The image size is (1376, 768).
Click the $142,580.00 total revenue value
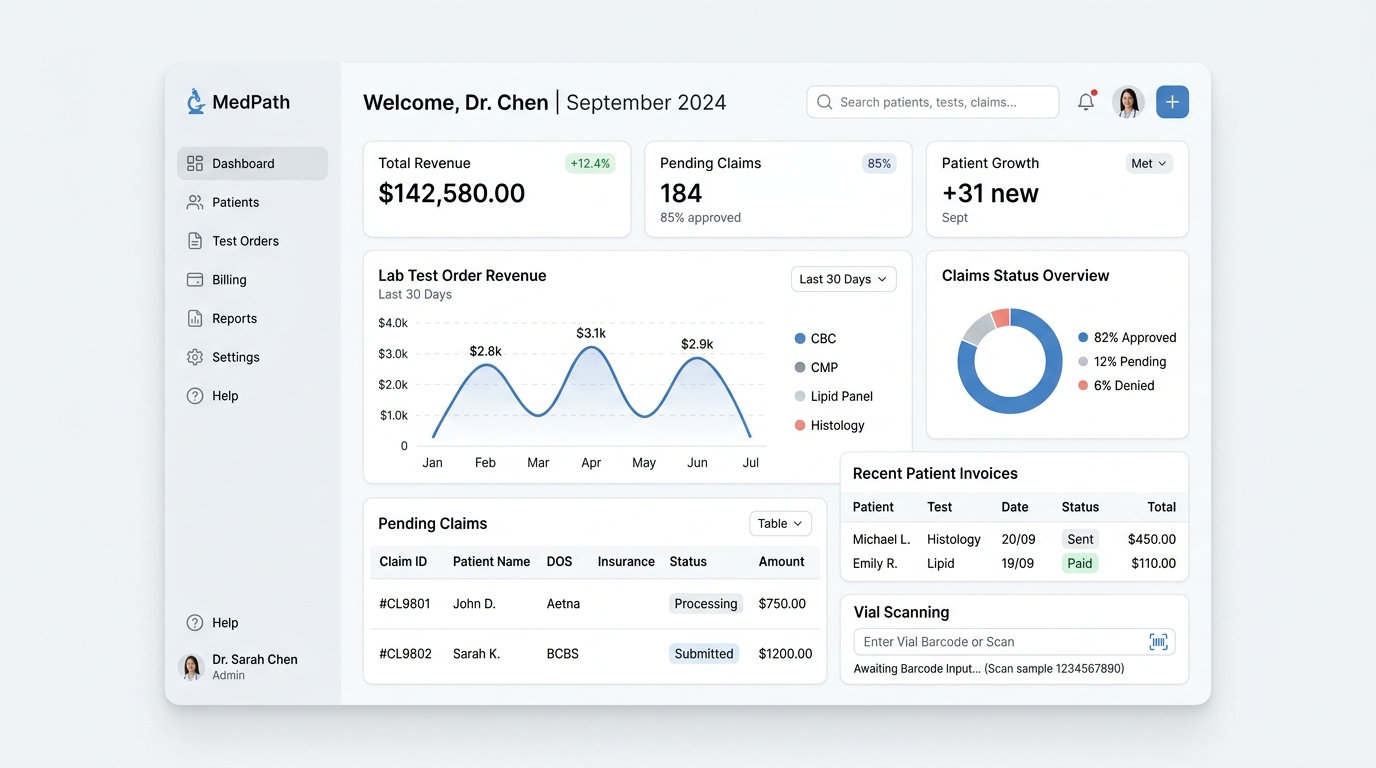[x=452, y=193]
